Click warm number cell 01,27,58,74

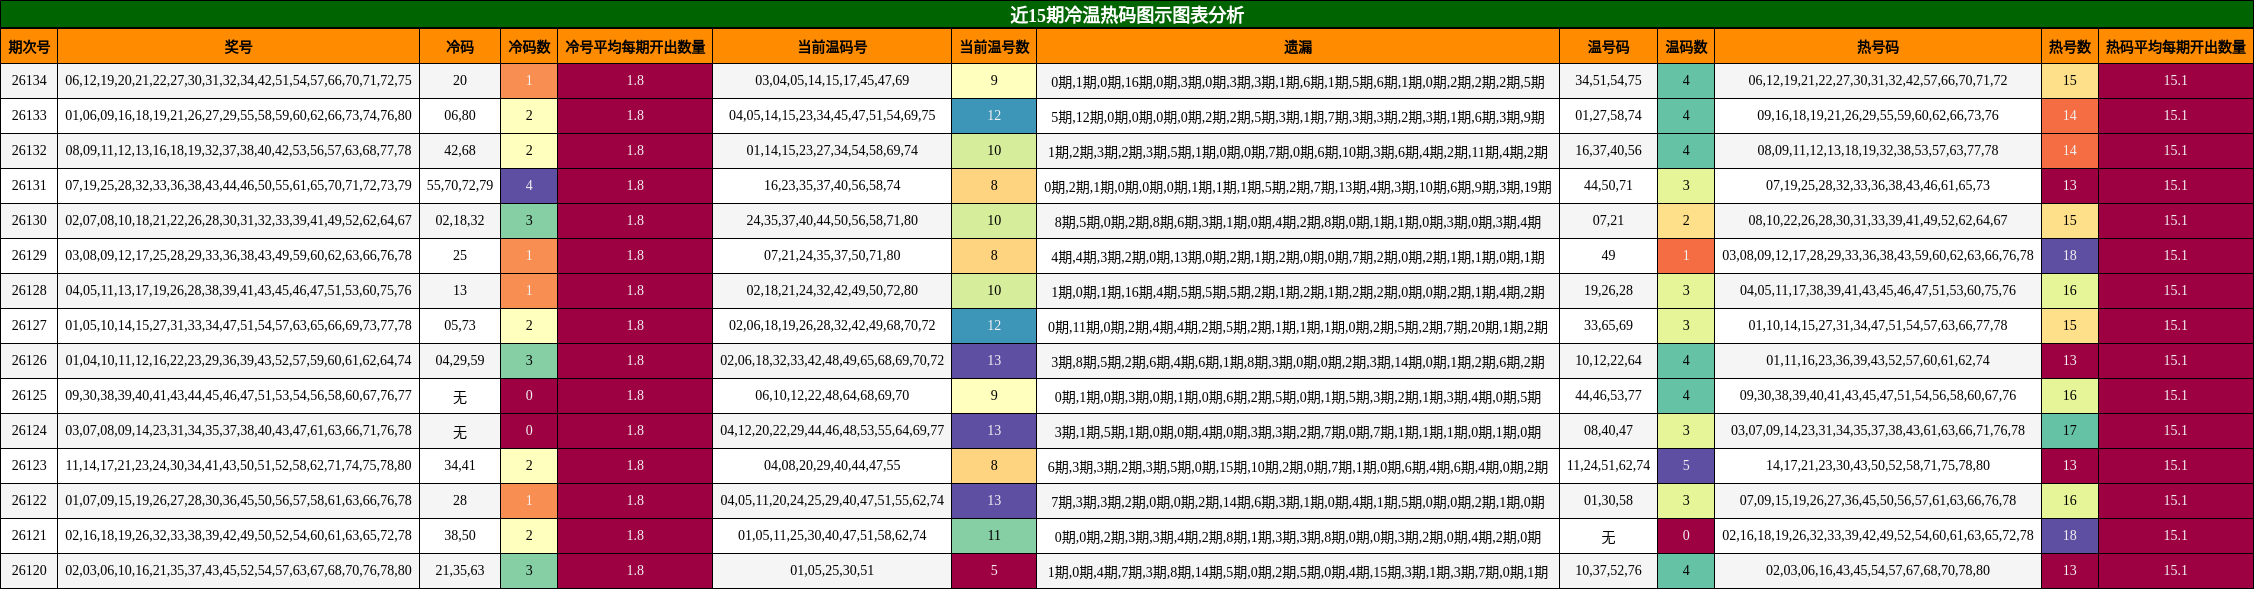(1608, 116)
